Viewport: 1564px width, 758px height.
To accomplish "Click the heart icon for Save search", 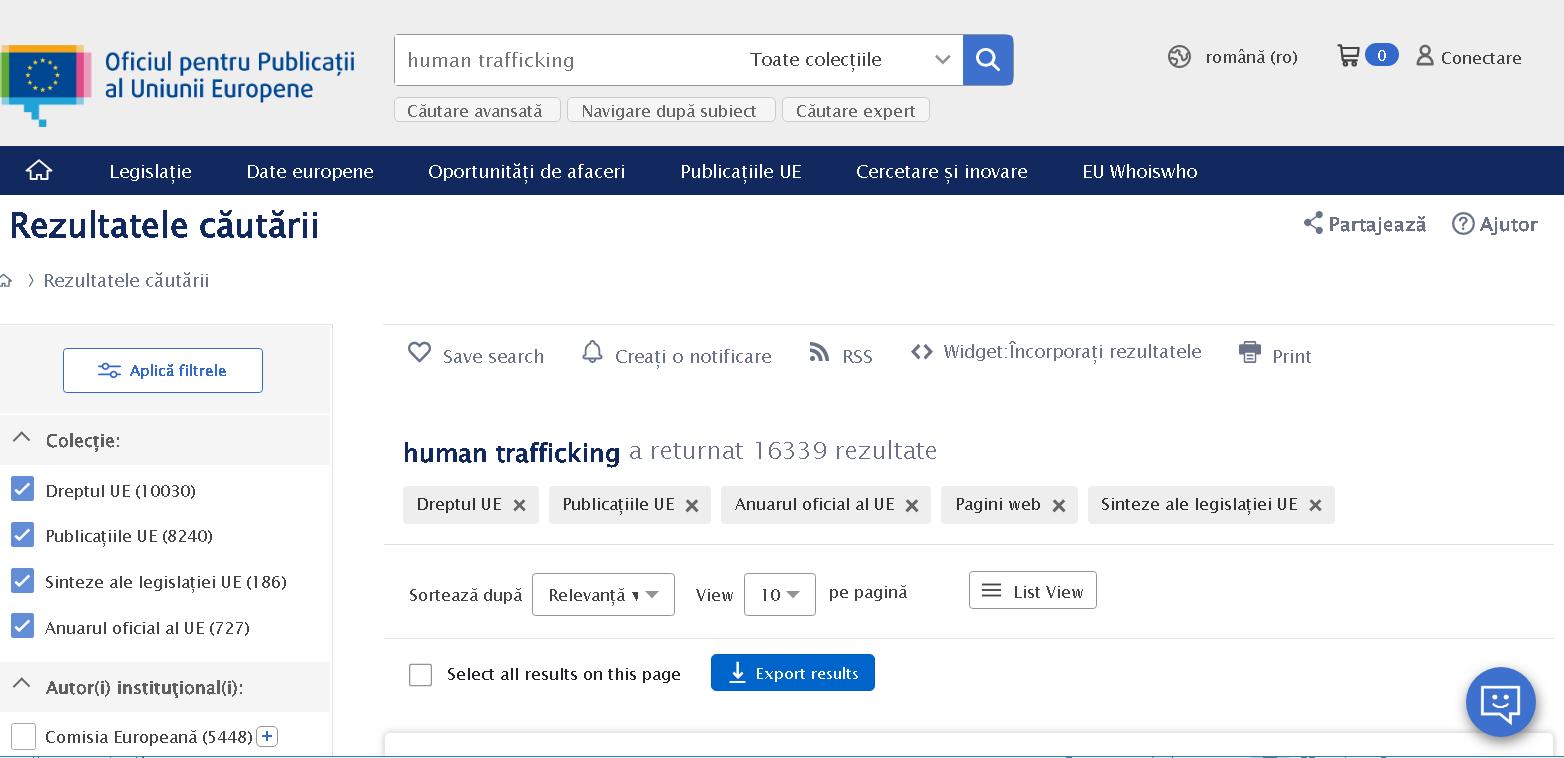I will 419,352.
